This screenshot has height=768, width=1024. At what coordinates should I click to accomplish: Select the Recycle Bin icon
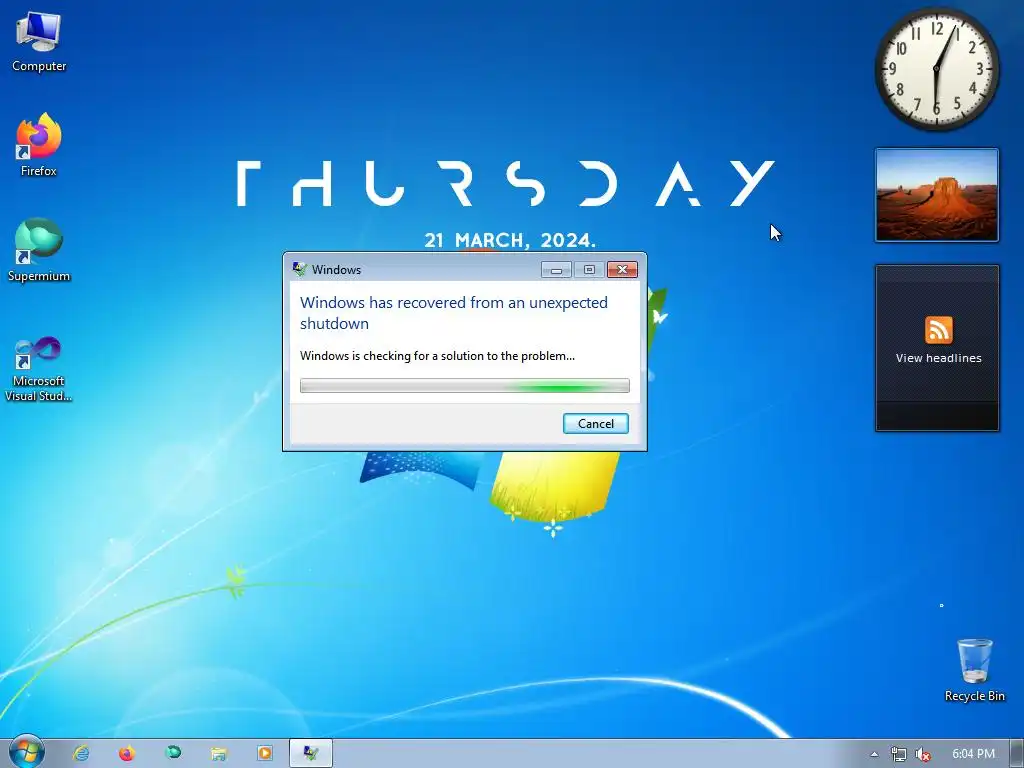974,670
